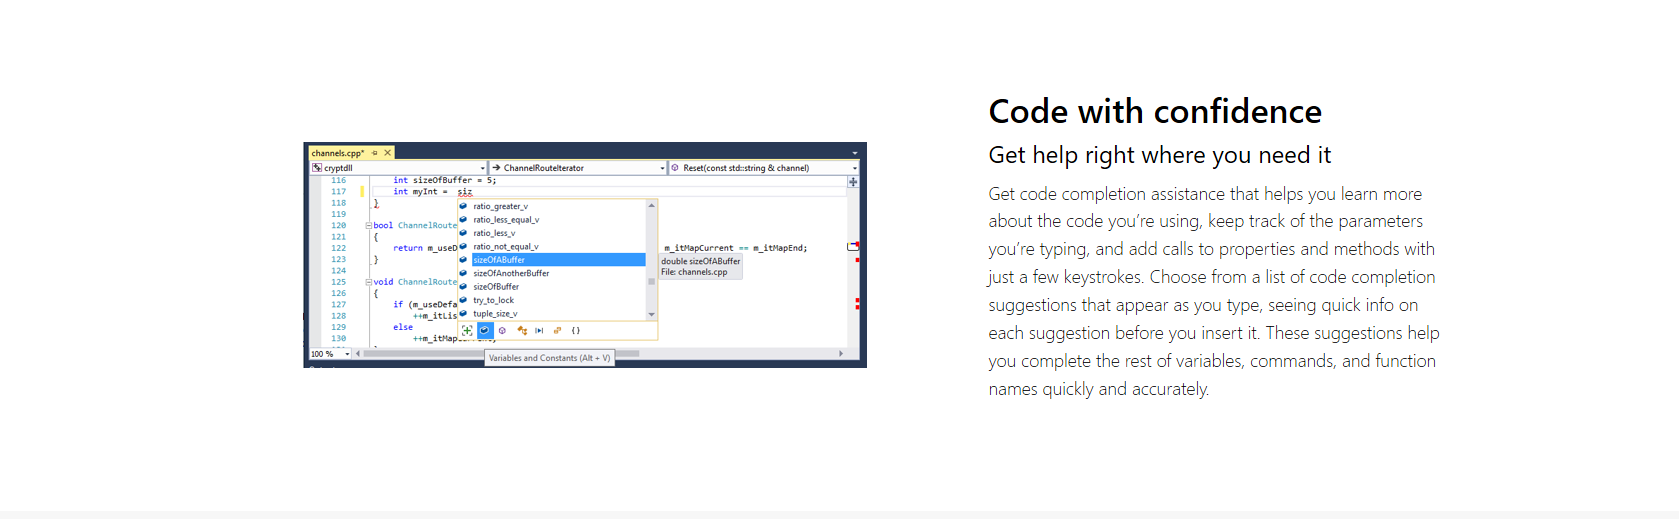This screenshot has height=519, width=1679.
Task: Click variable icon next to sizeOfAnotherBuffer
Action: [463, 273]
